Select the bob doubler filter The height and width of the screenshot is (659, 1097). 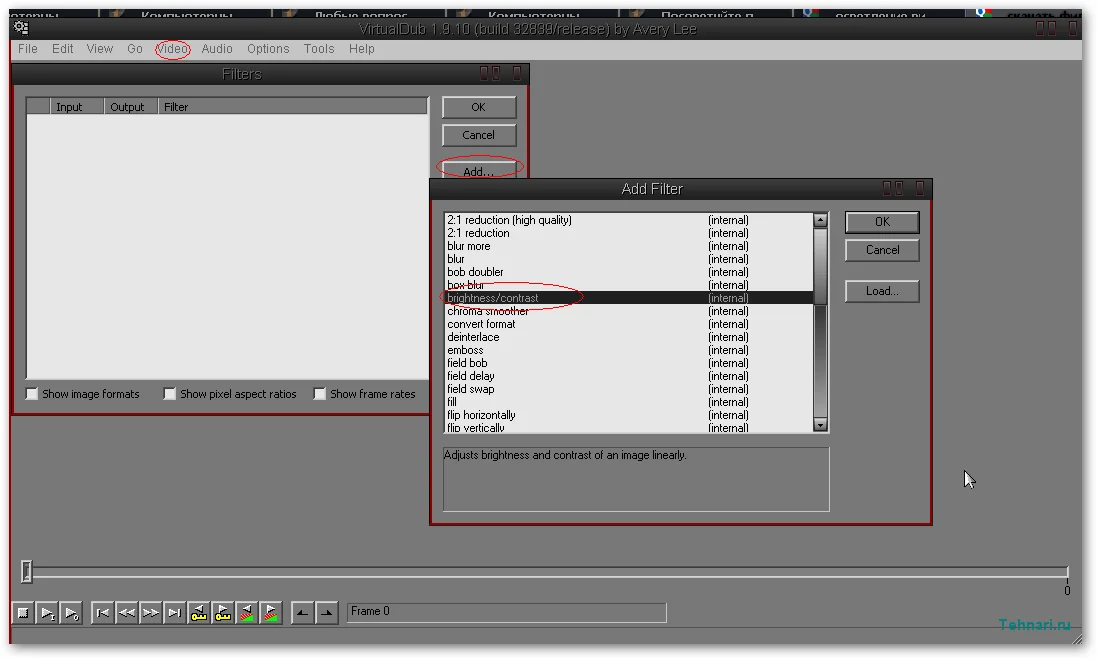coord(628,272)
